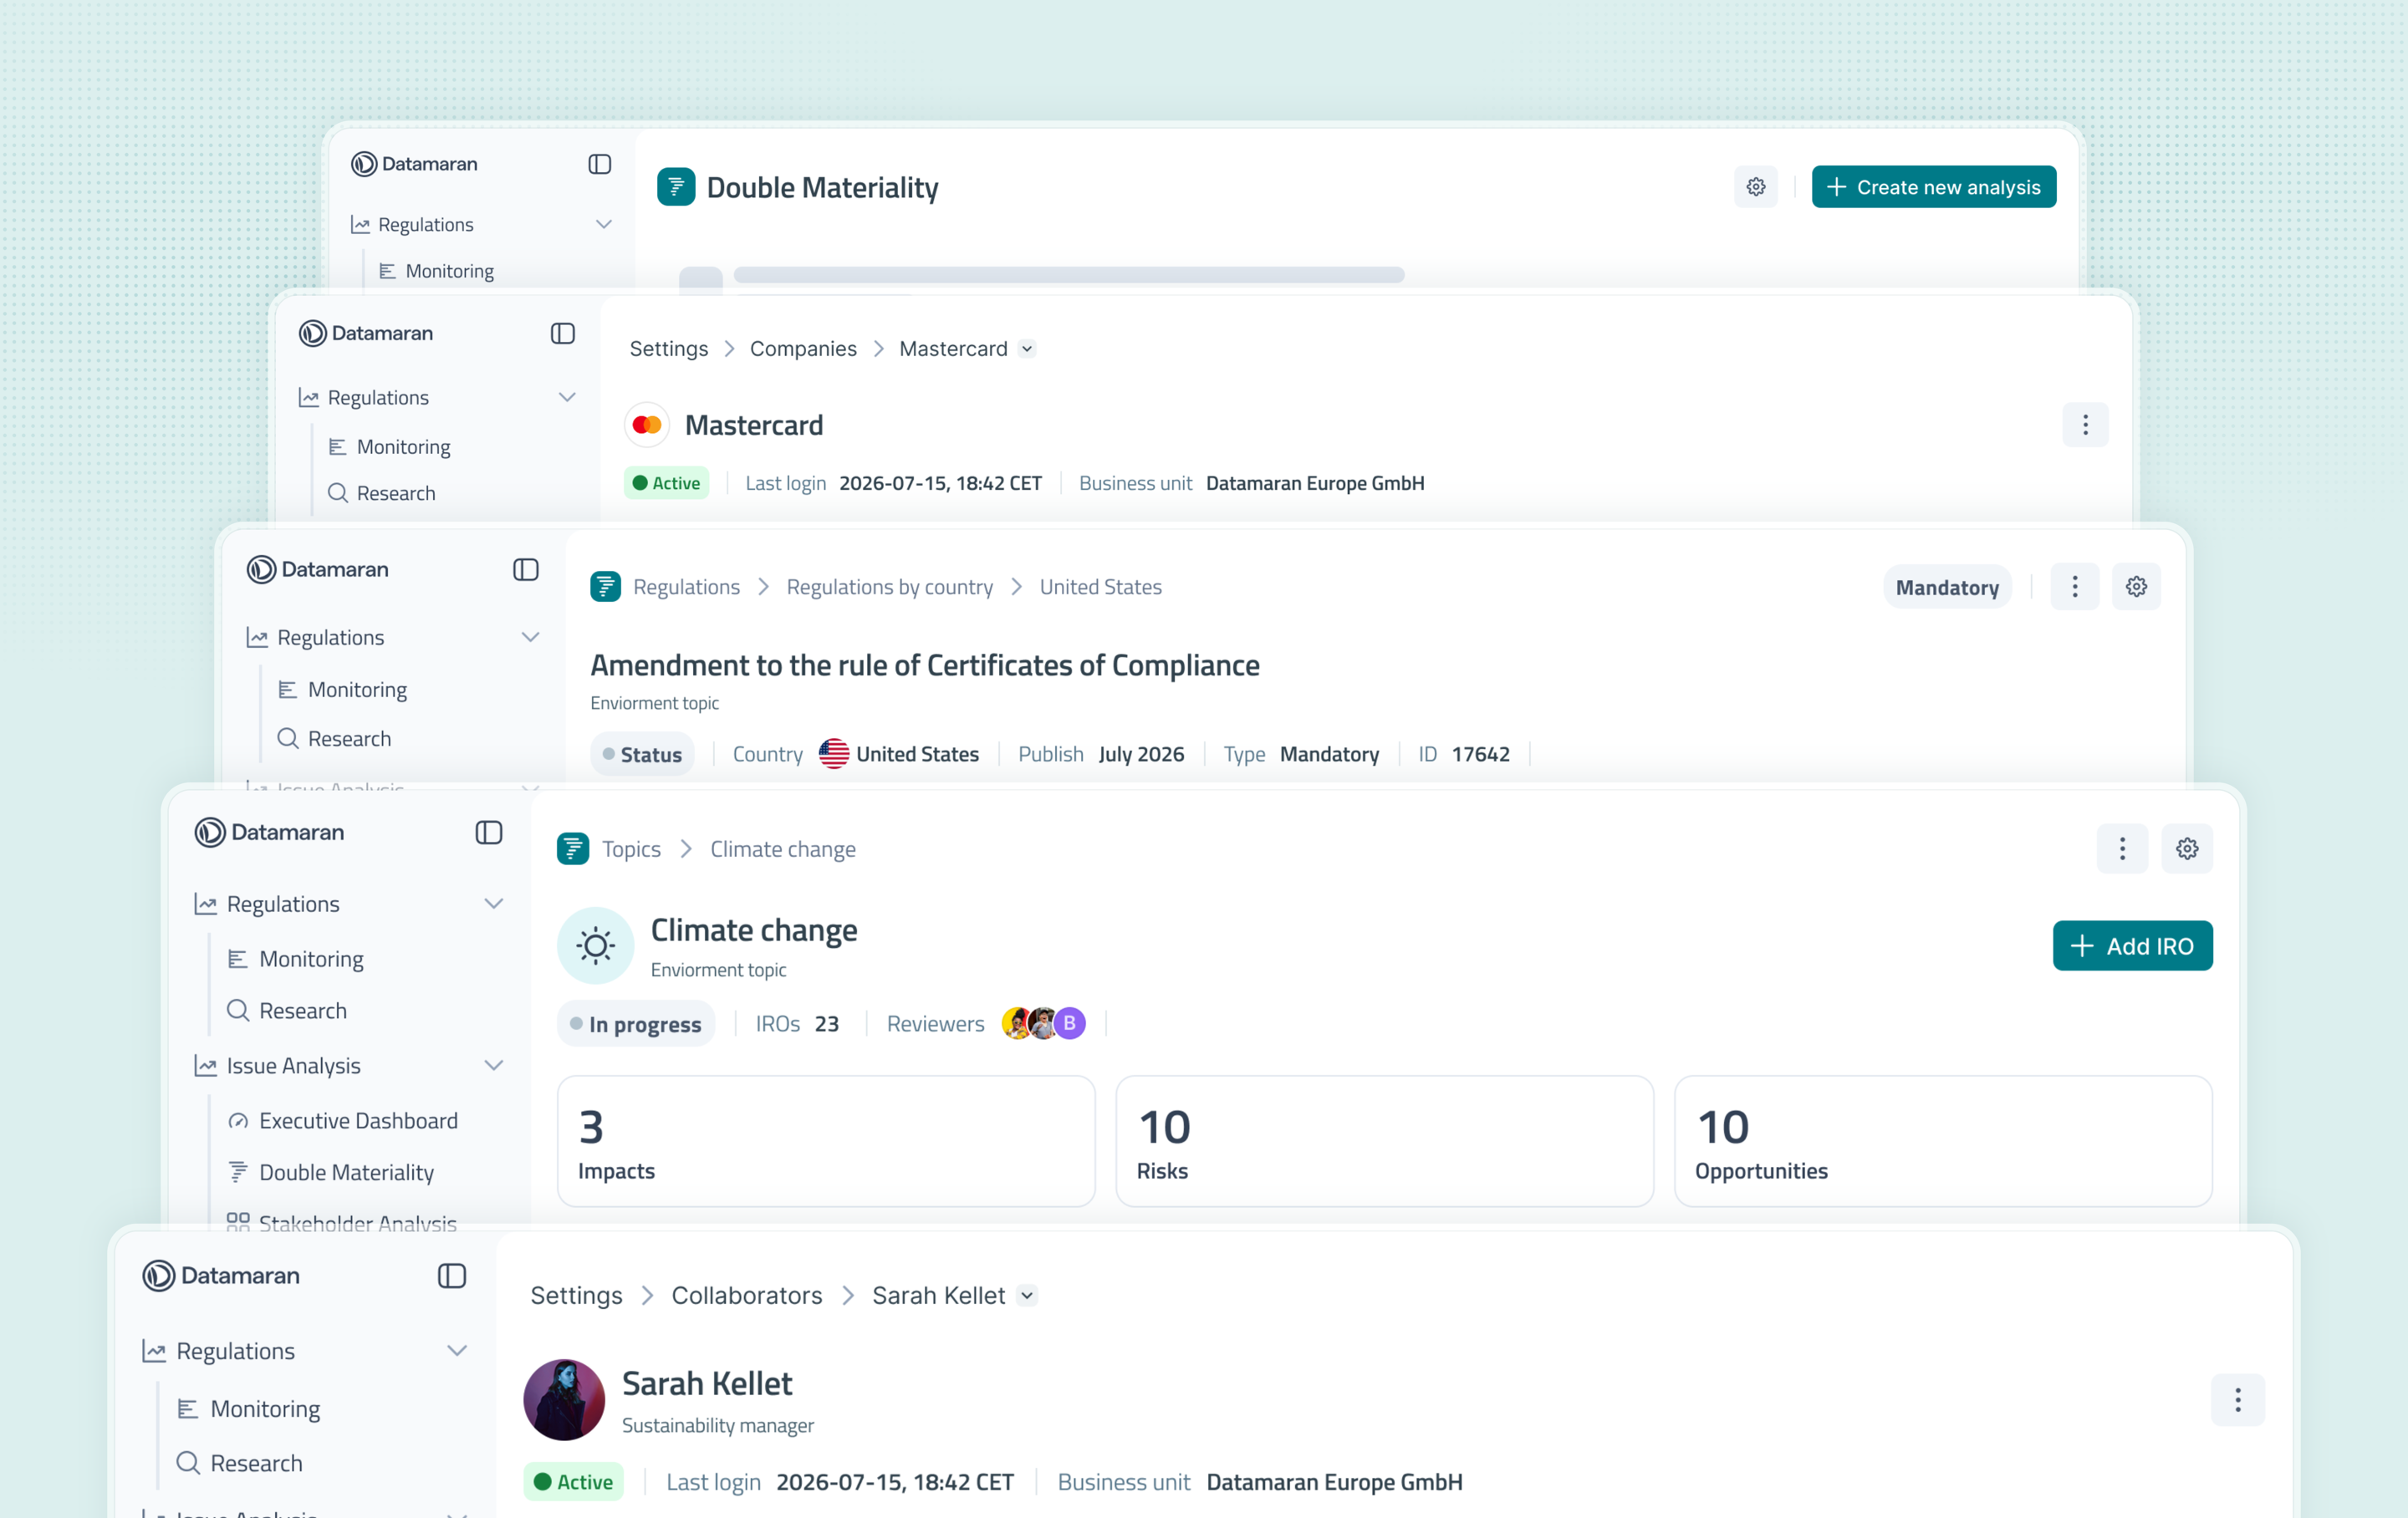Screen dimensions: 2408x1518
Task: Open settings gear in Double Materiality window
Action: pyautogui.click(x=1755, y=187)
